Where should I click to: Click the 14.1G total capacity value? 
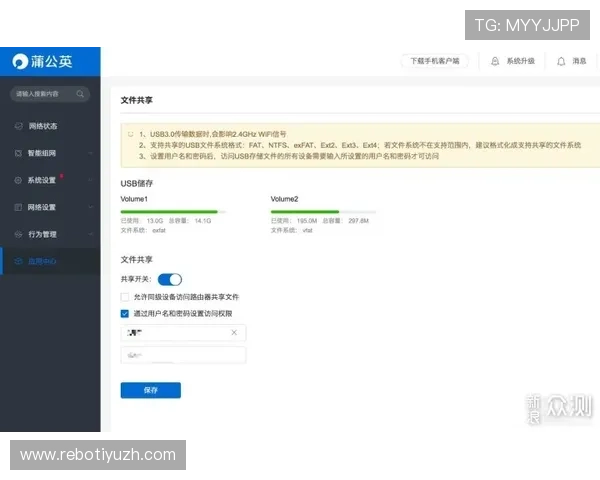203,221
